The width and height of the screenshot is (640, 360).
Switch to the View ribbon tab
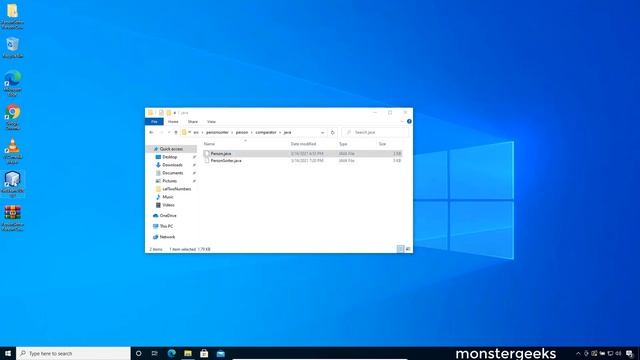[x=211, y=122]
